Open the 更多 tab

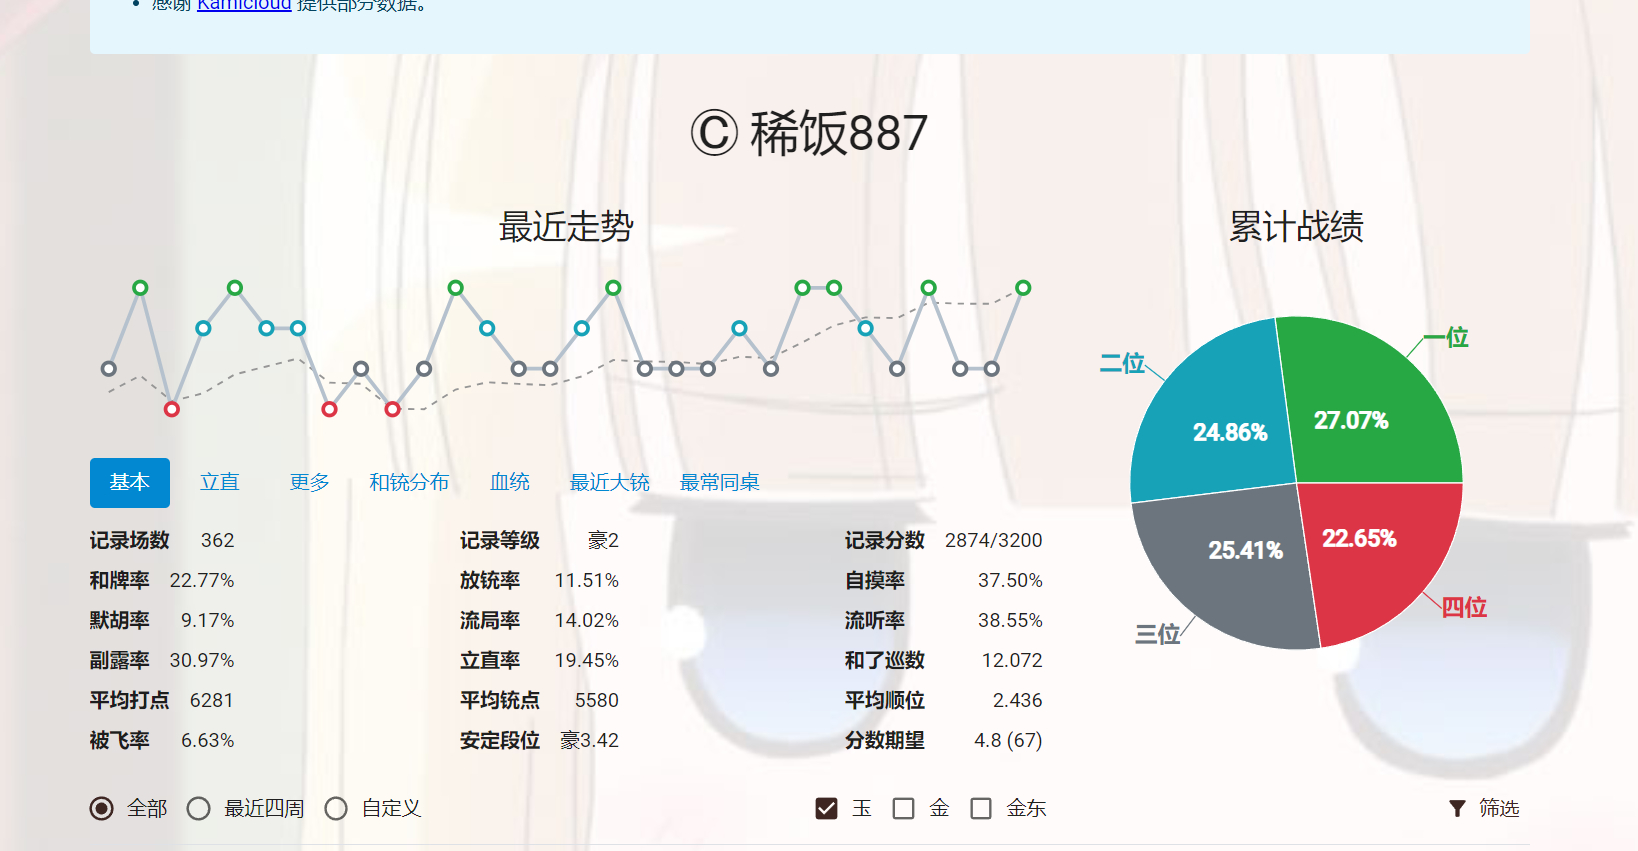(310, 483)
